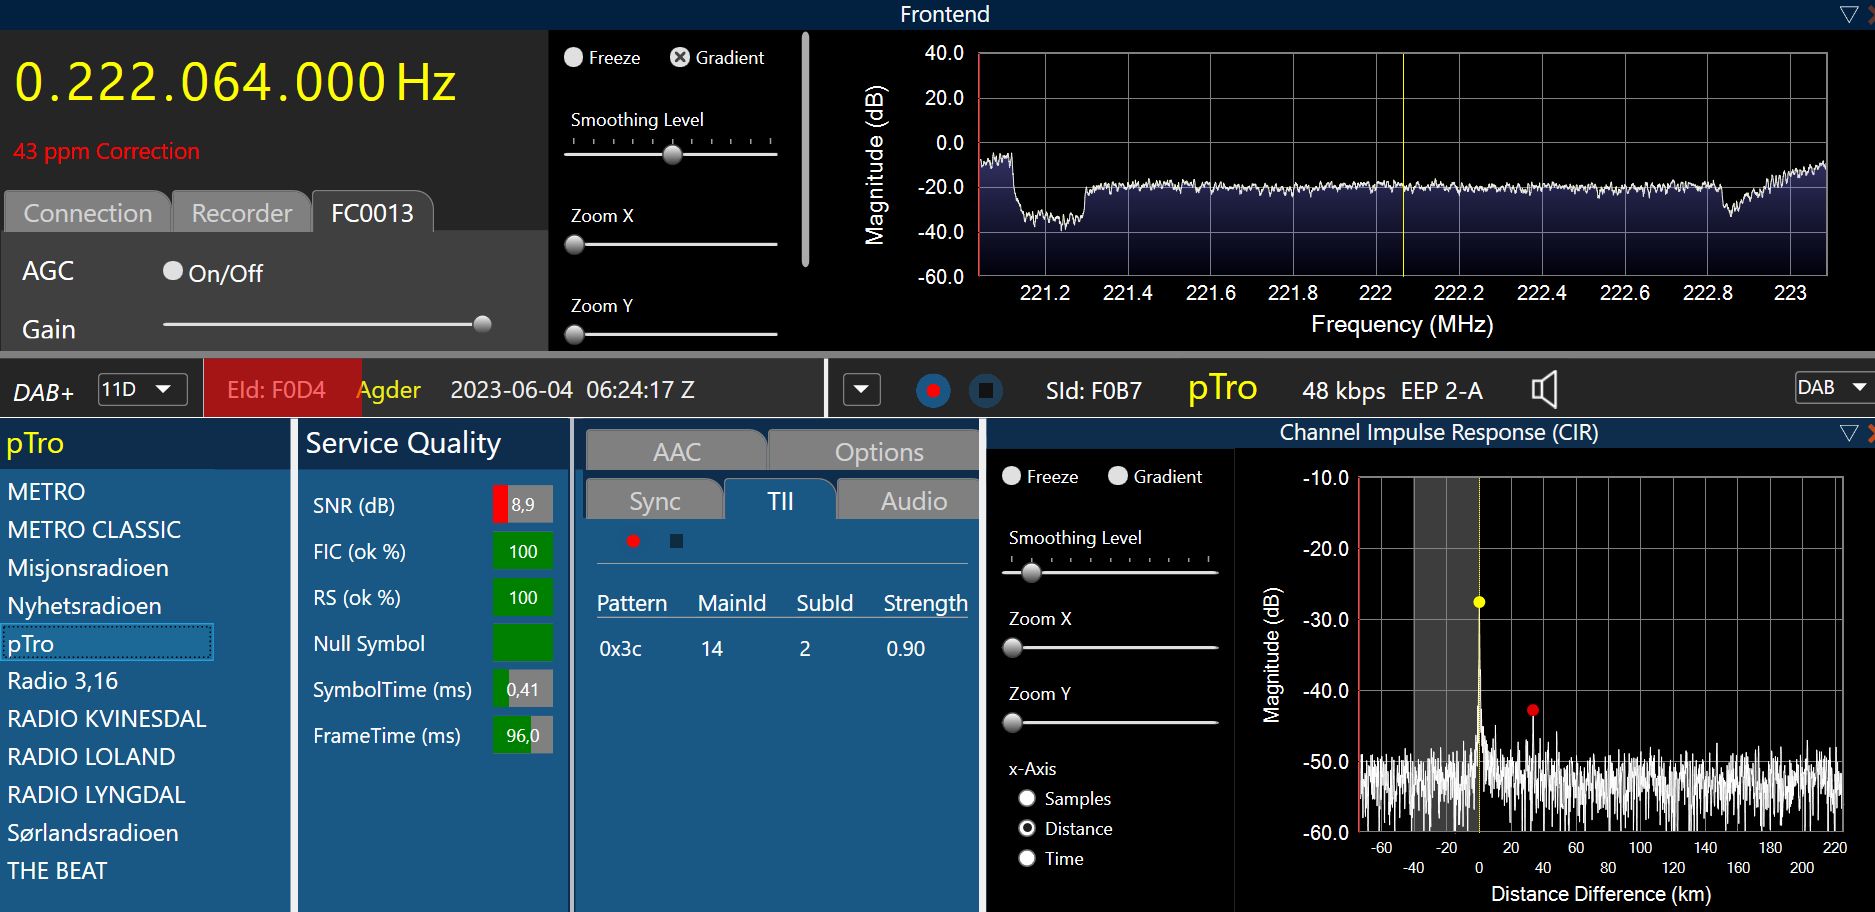Click the red record button in service bar

933,390
